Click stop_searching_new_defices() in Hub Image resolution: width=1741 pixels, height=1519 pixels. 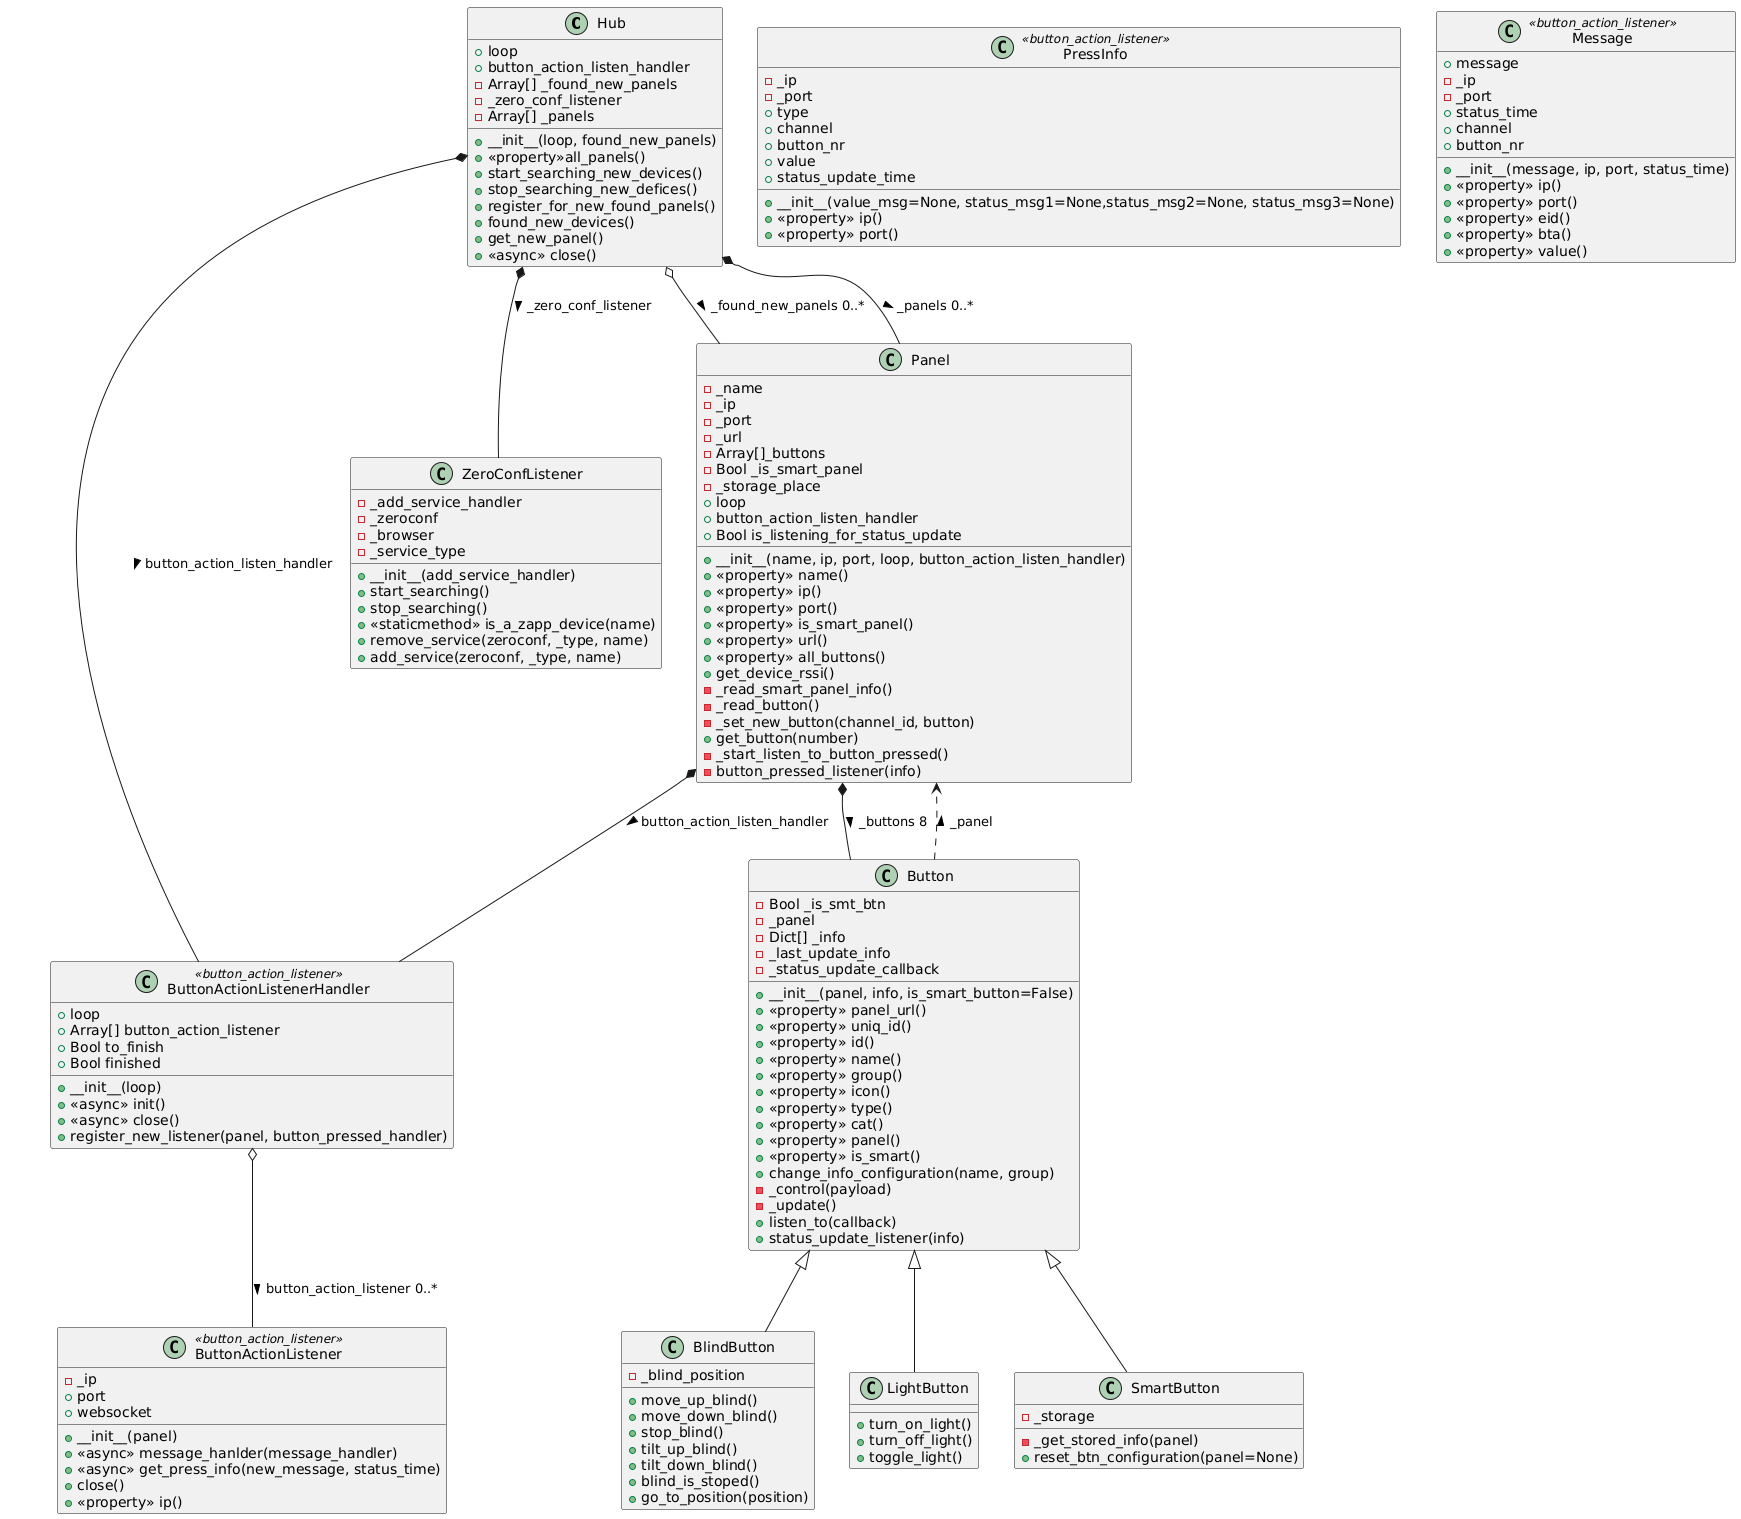tap(592, 189)
